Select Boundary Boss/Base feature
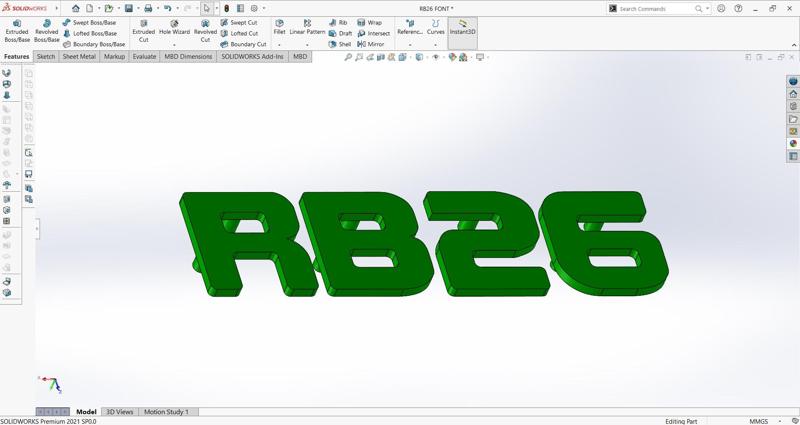Image resolution: width=800 pixels, height=425 pixels. pyautogui.click(x=94, y=44)
